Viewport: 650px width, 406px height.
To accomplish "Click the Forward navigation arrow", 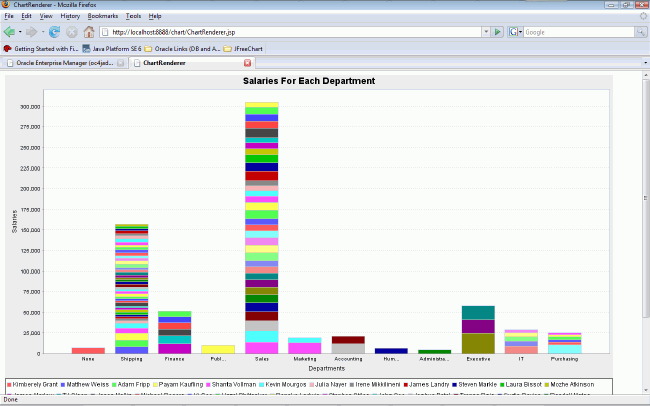I will click(x=32, y=32).
